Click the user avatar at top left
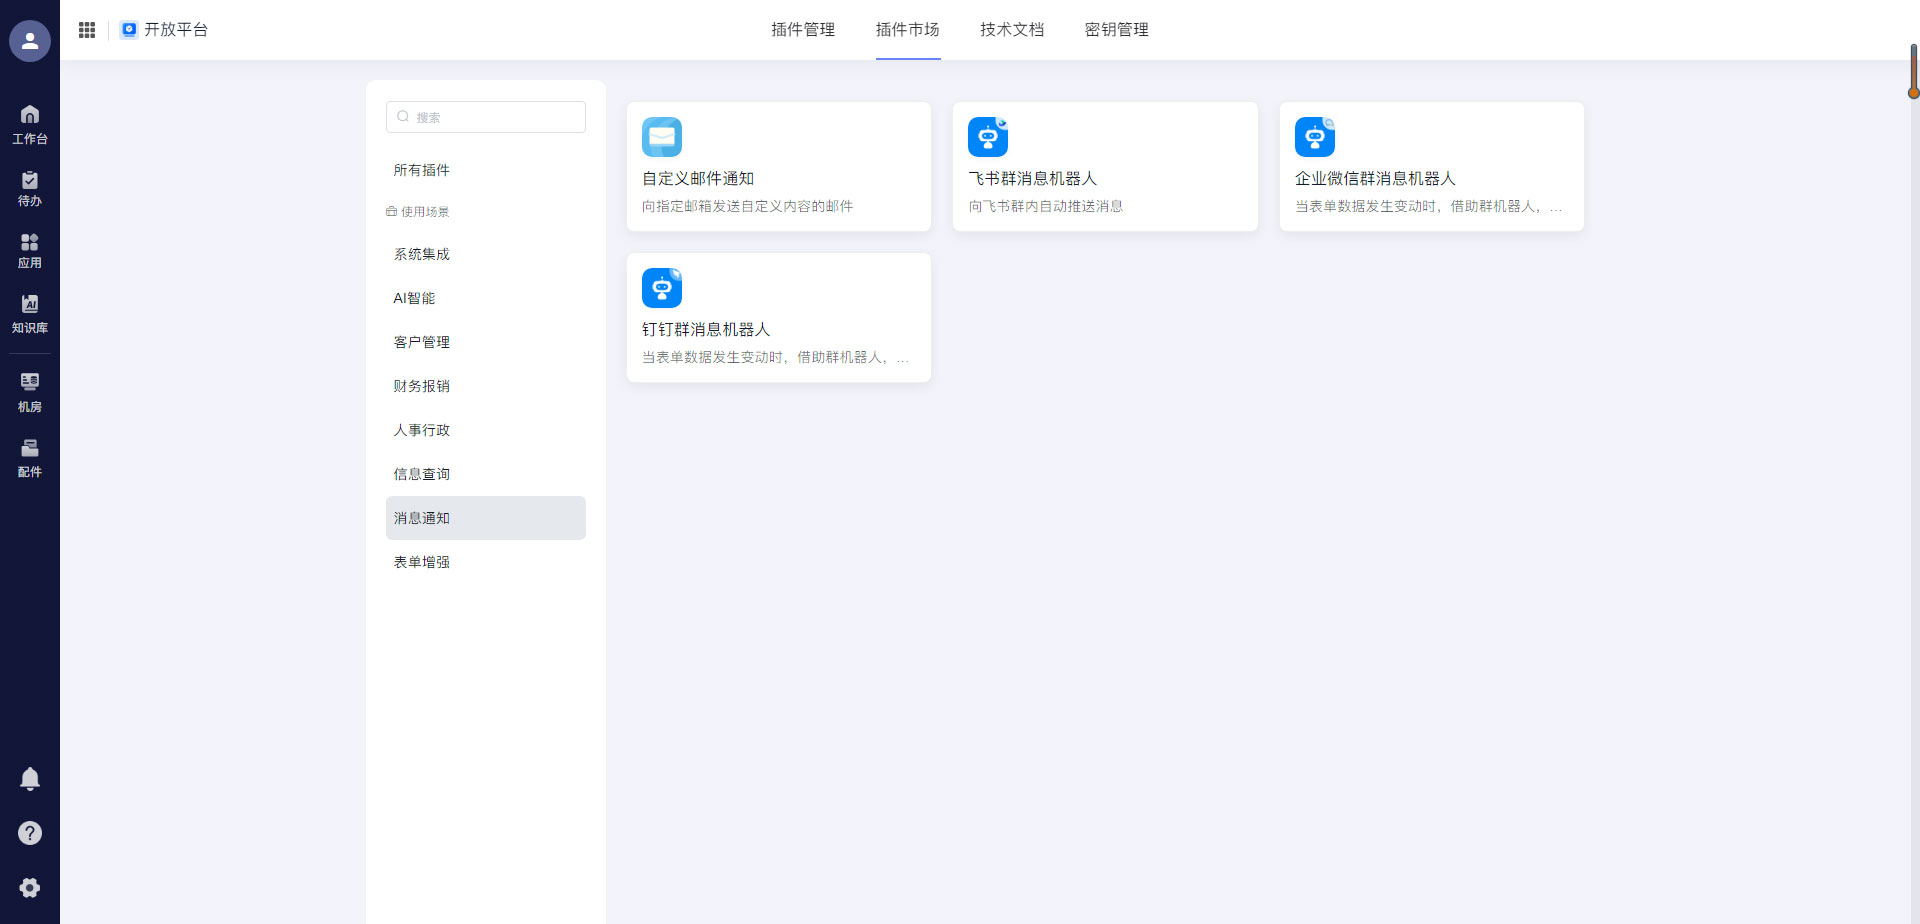The image size is (1920, 924). tap(29, 41)
